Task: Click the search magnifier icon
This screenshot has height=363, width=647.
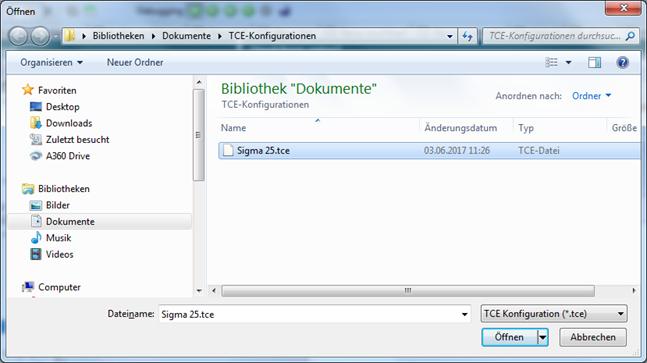Action: click(x=630, y=36)
